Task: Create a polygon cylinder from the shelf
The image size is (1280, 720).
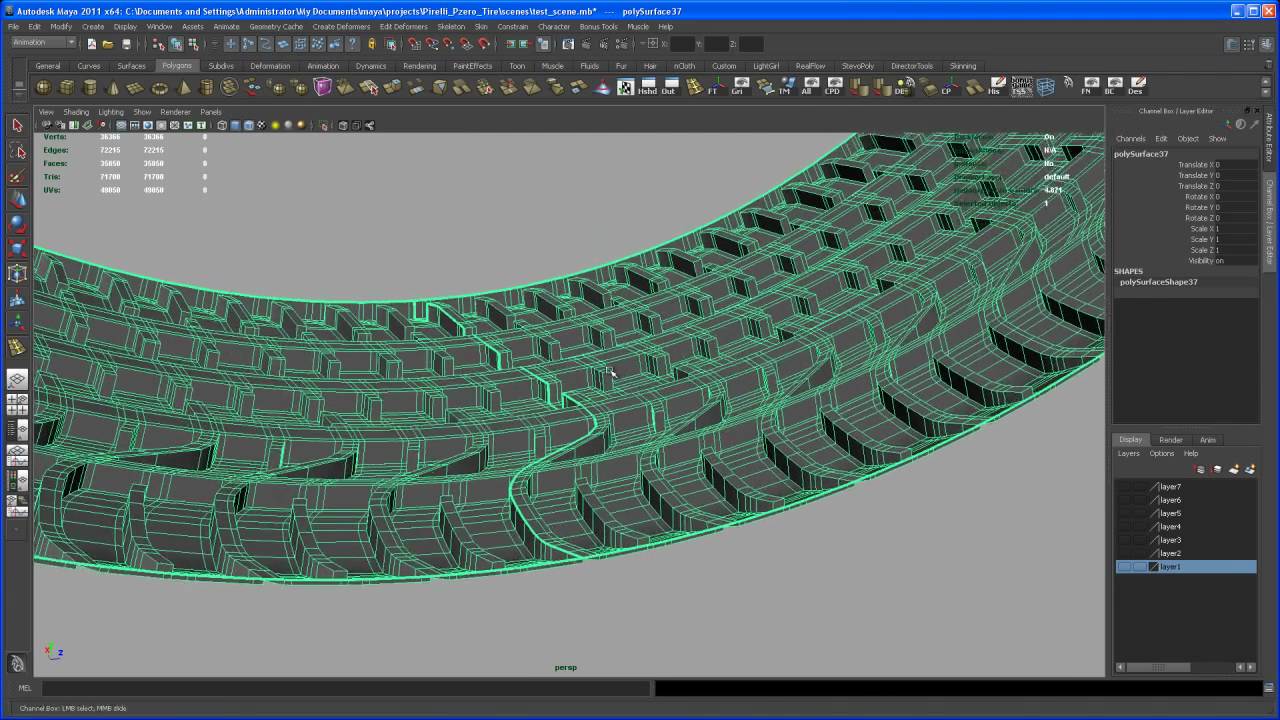Action: click(90, 88)
